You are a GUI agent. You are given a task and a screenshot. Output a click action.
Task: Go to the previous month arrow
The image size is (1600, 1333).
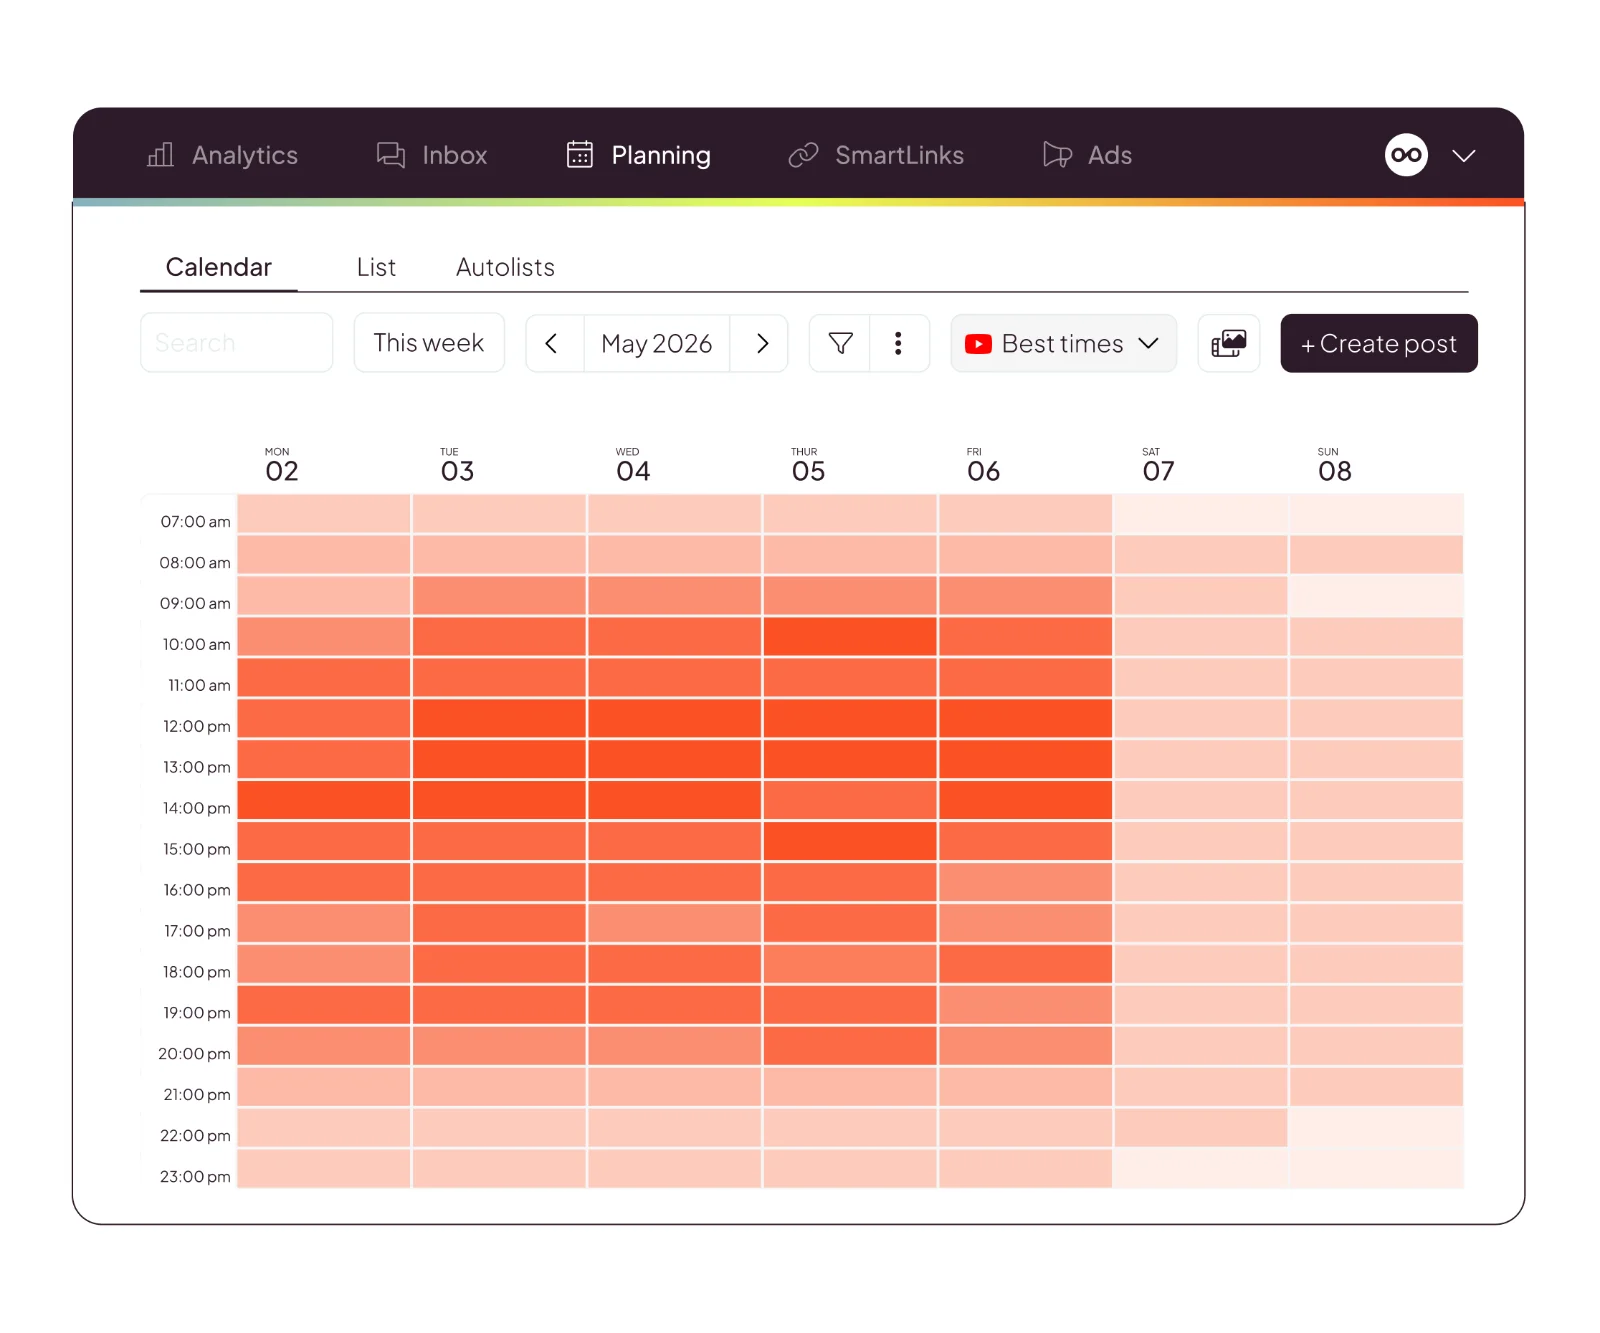click(552, 343)
